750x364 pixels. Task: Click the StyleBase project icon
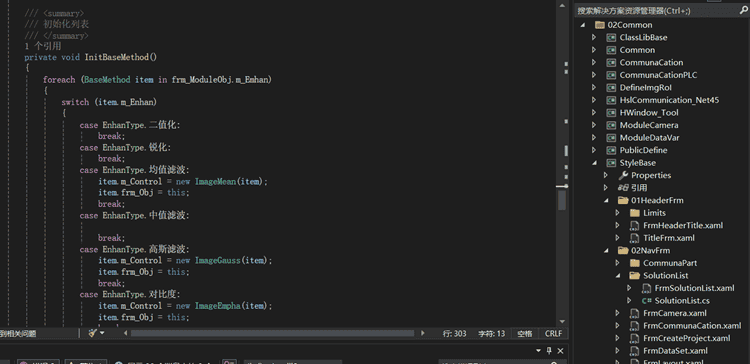[x=611, y=163]
